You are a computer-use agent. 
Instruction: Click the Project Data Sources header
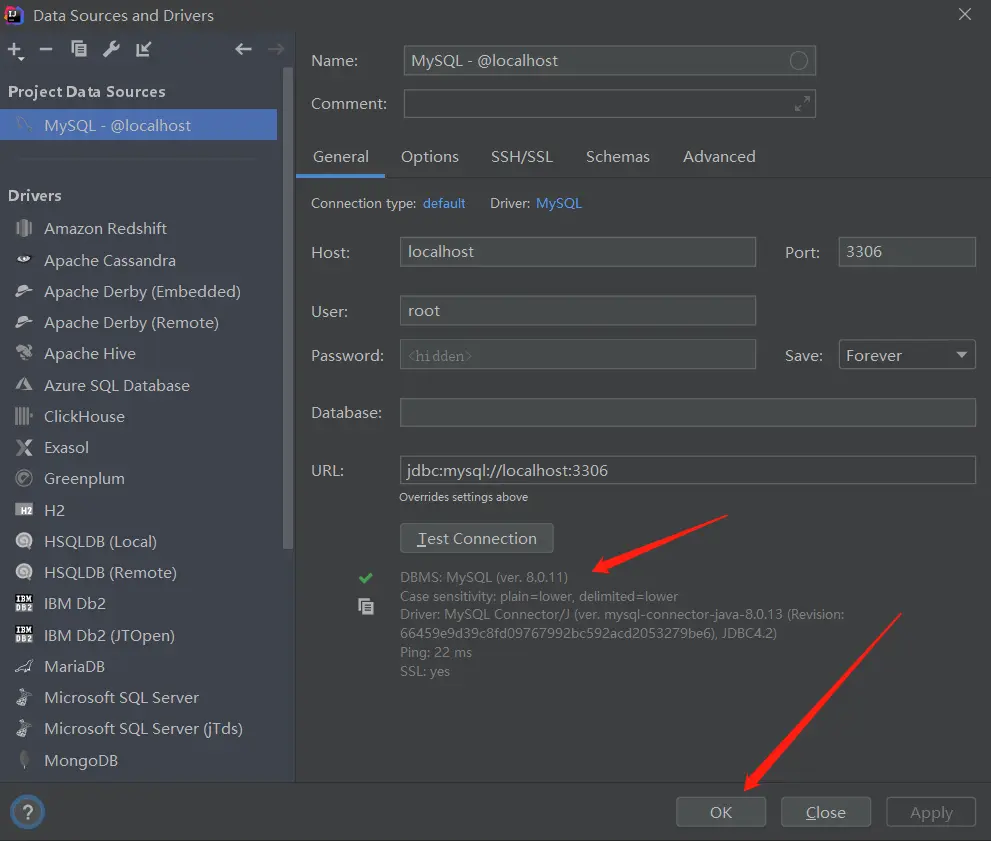(x=87, y=92)
